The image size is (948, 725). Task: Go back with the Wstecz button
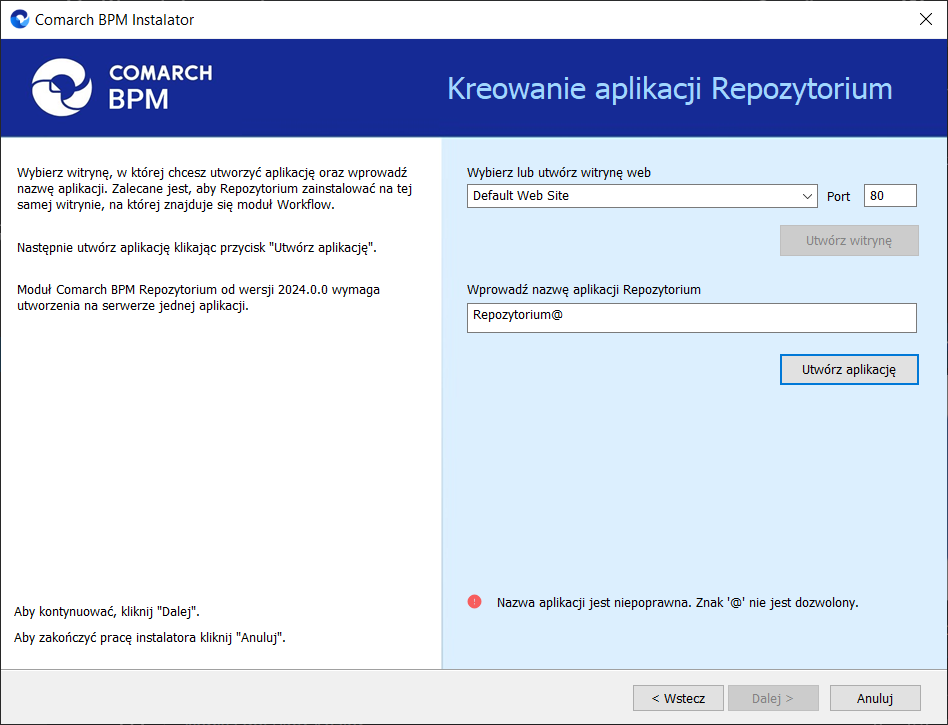(678, 698)
